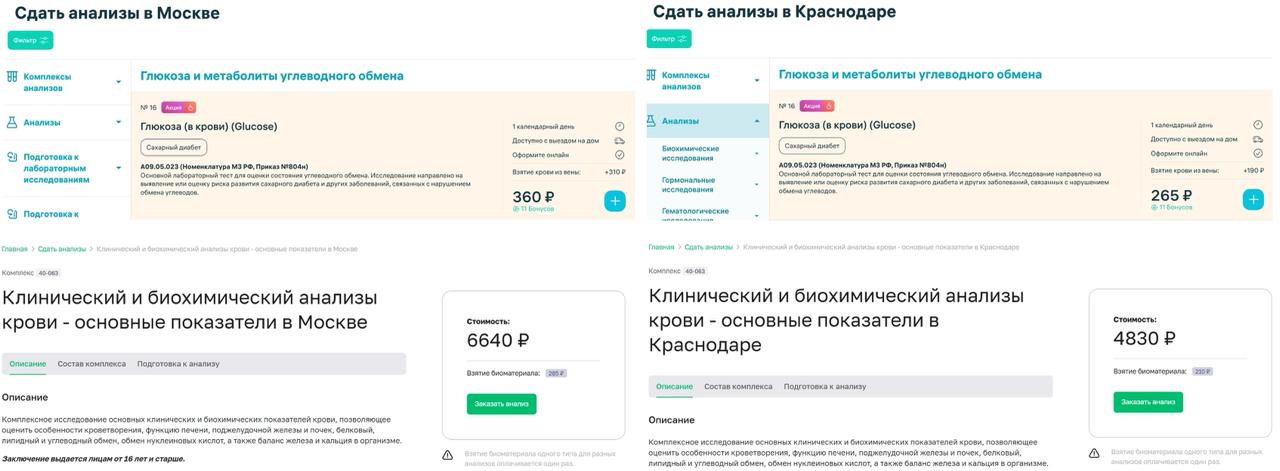Click the checkmark icon next to Оформите онлайн in Moscow card
This screenshot has width=1280, height=471.
point(620,155)
